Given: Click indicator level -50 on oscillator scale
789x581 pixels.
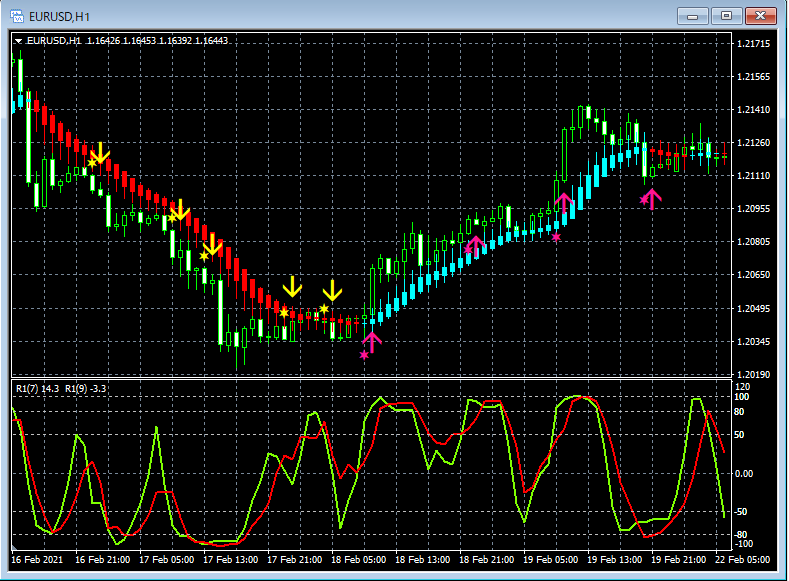Looking at the screenshot, I should [742, 512].
